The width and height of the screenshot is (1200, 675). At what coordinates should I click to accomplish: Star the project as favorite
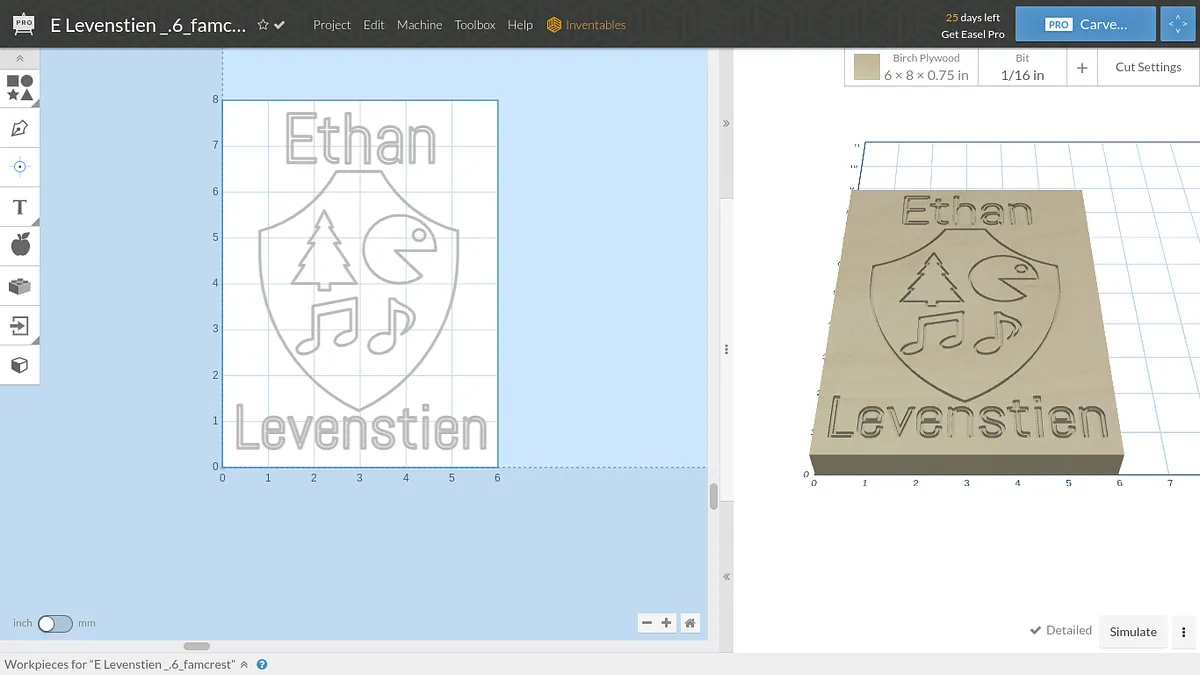(263, 25)
